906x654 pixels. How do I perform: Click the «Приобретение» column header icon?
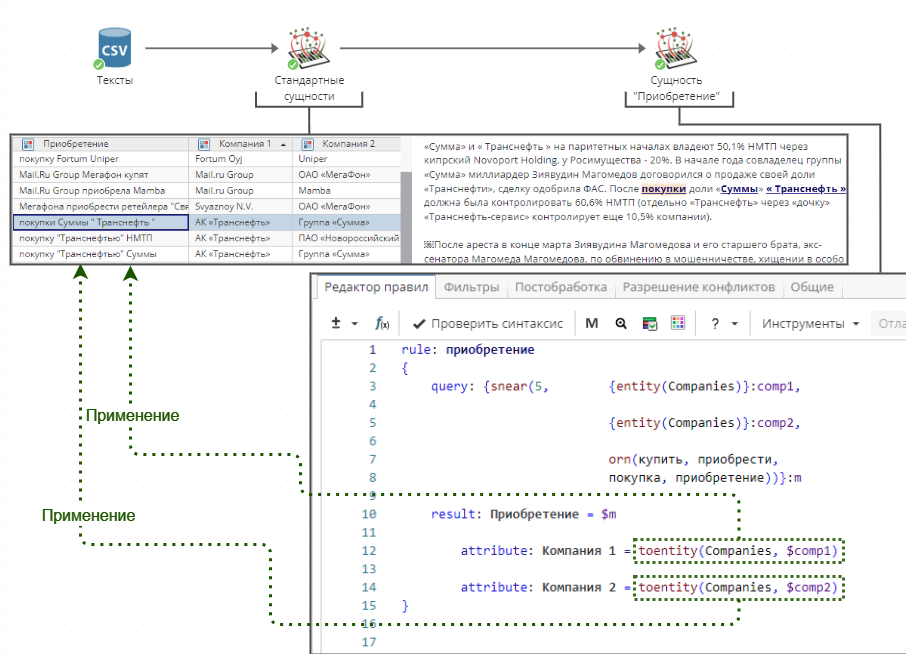28,144
